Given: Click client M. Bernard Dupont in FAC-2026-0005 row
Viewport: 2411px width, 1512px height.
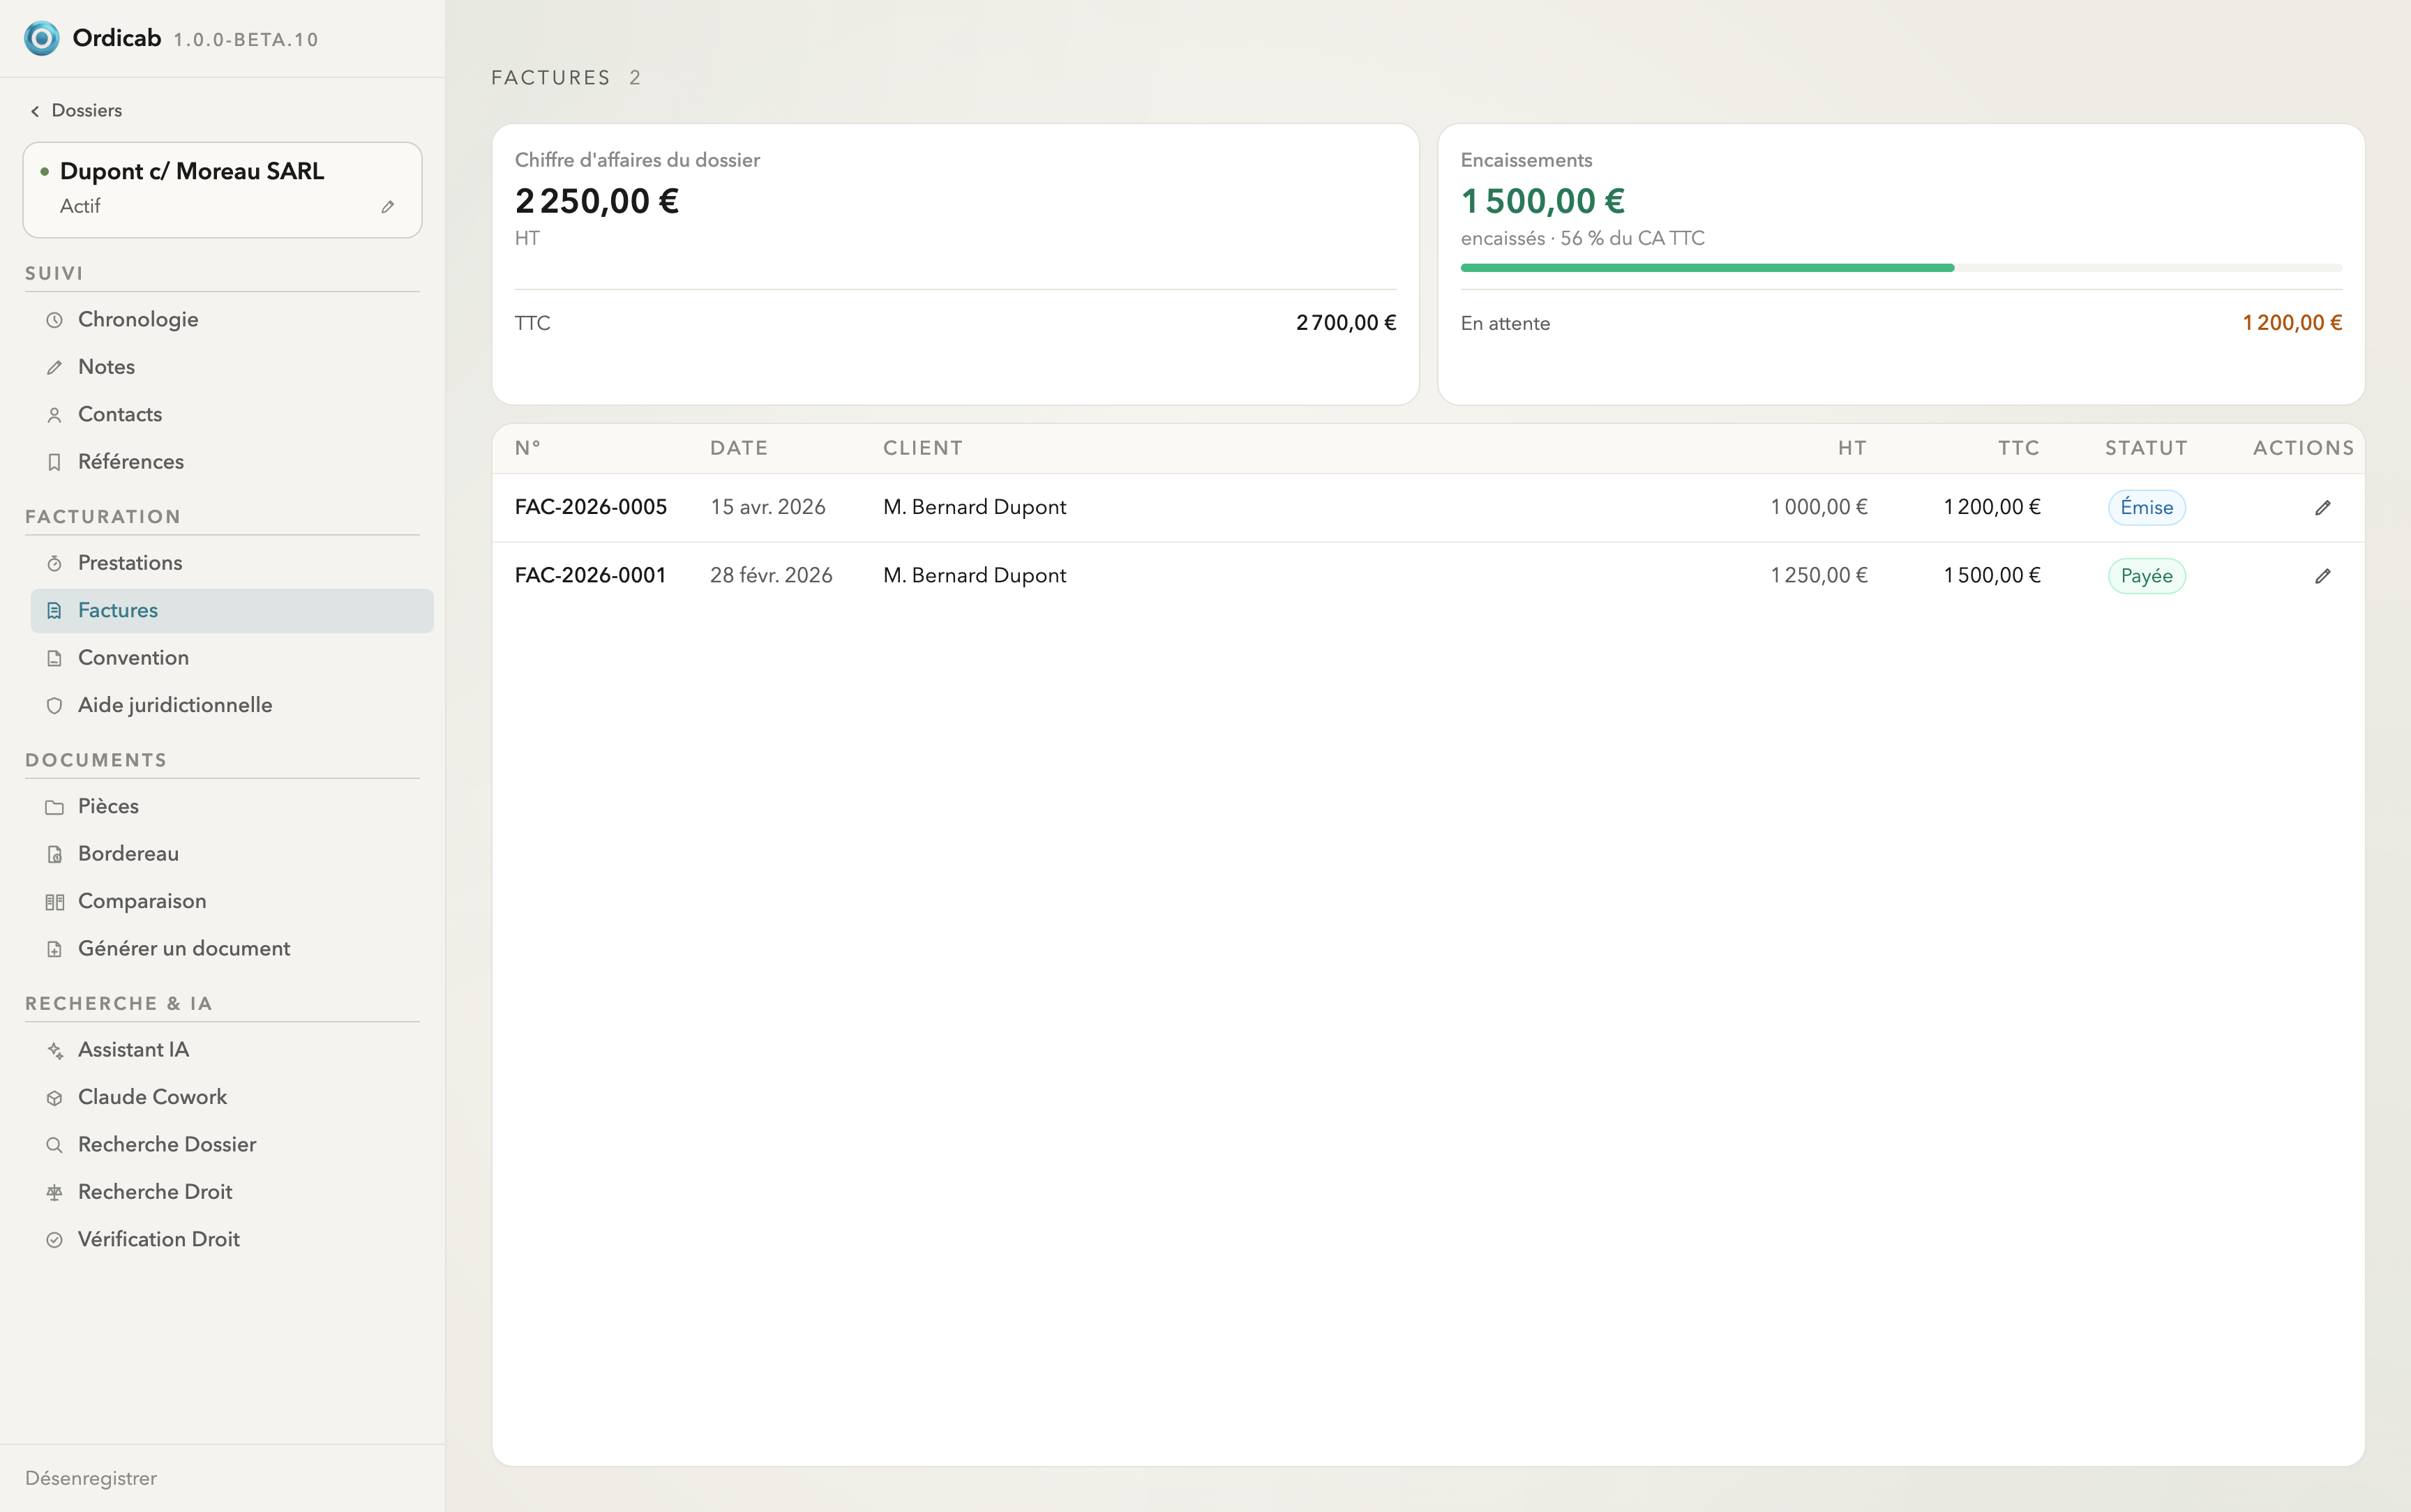Looking at the screenshot, I should tap(974, 507).
